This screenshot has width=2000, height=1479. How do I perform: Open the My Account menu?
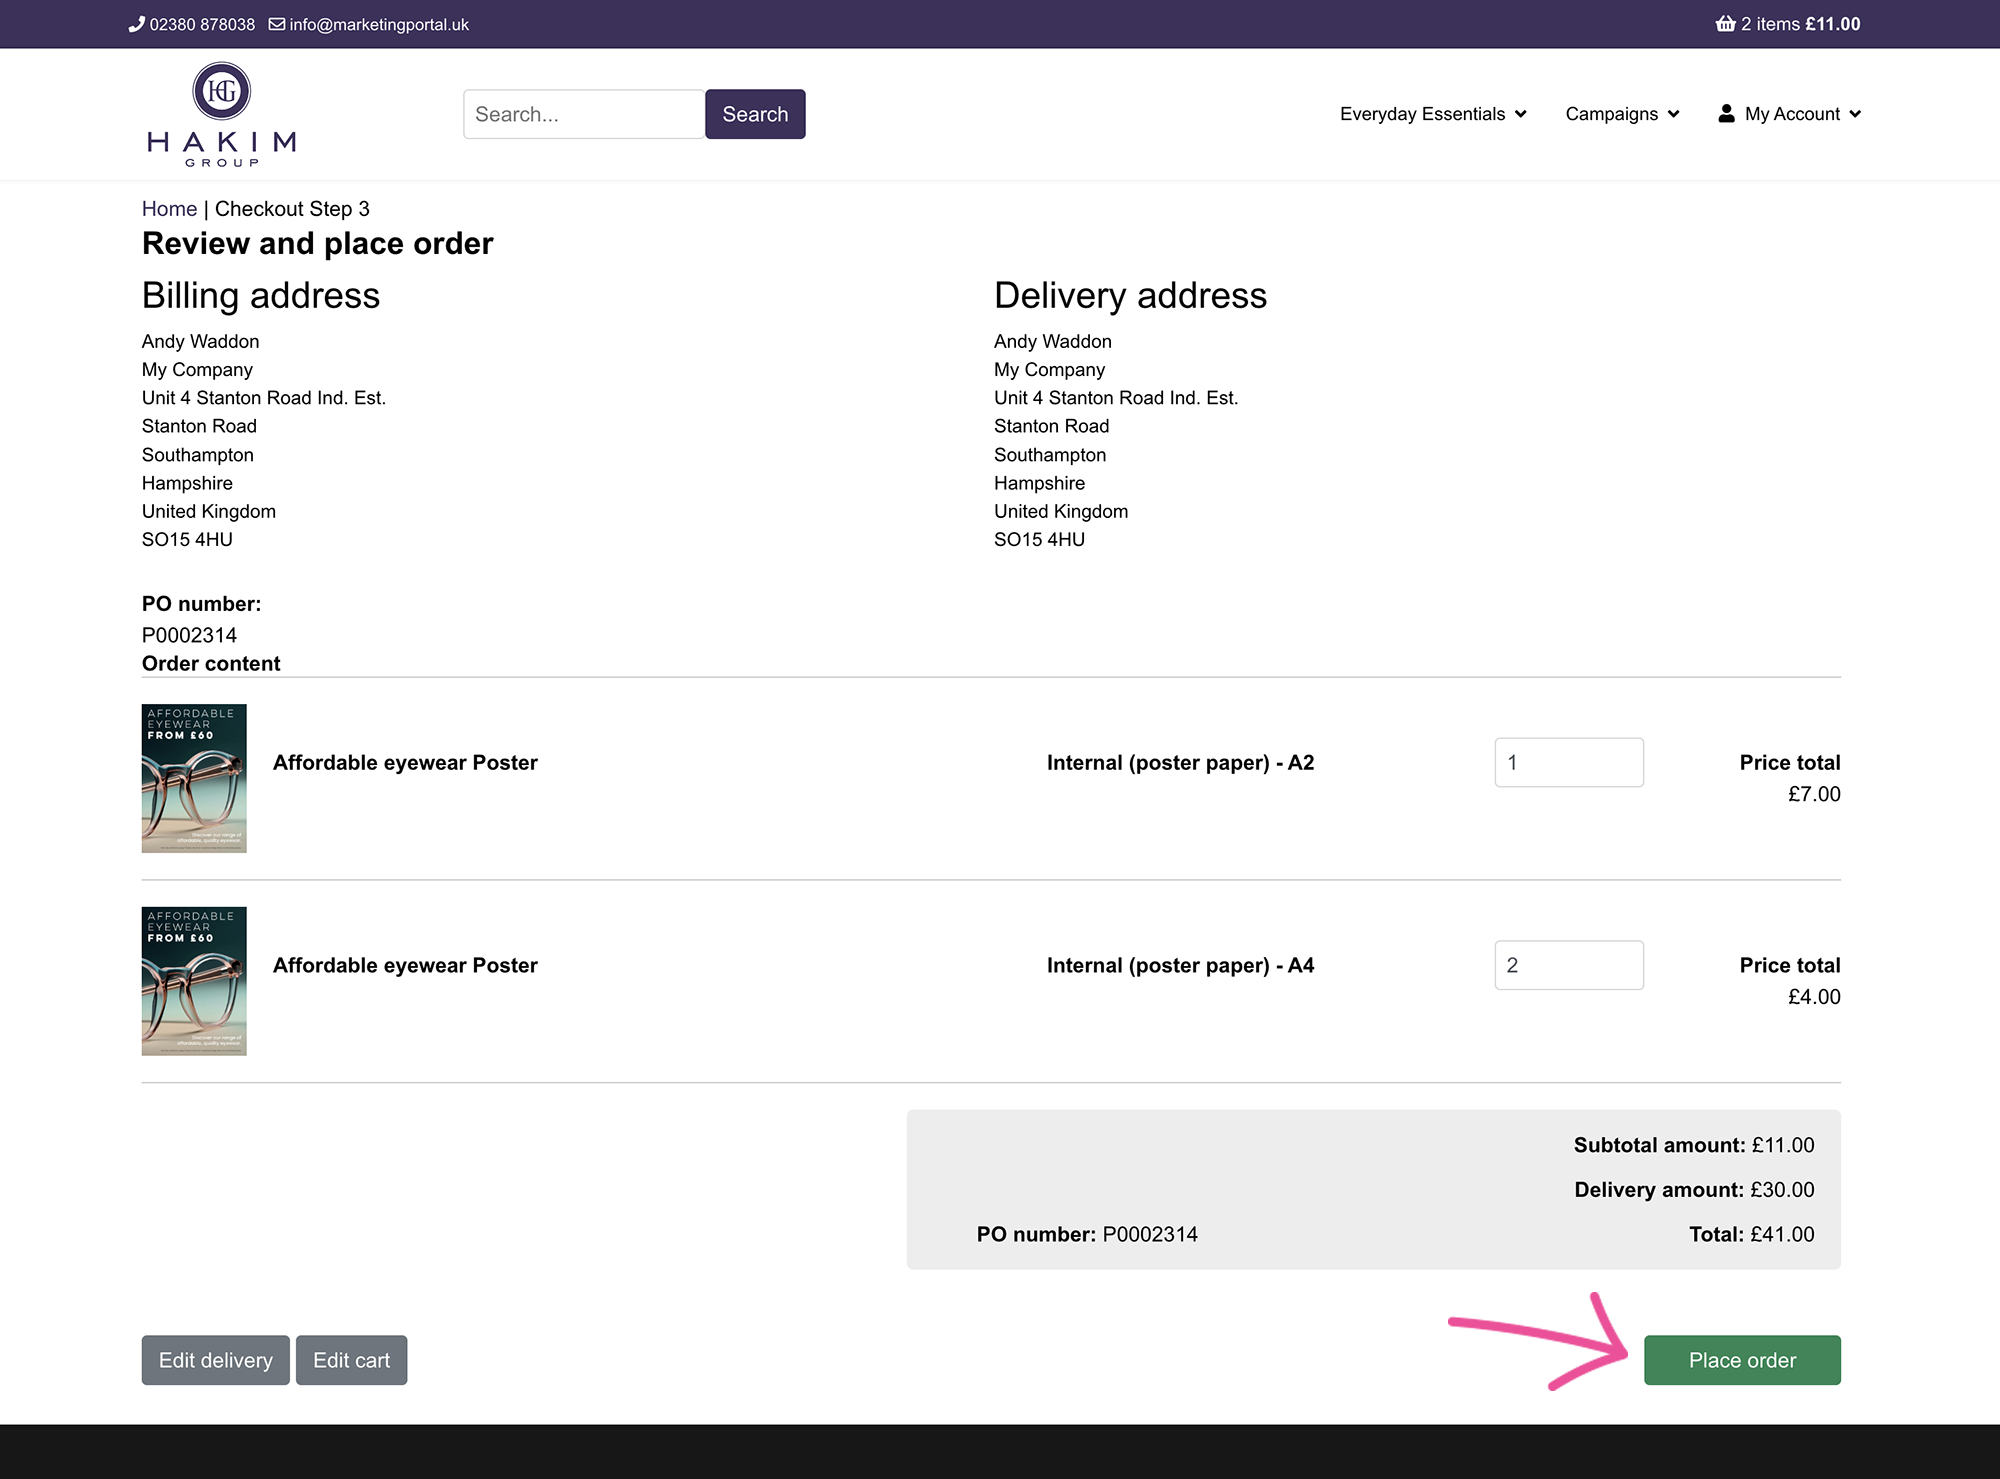point(1790,114)
